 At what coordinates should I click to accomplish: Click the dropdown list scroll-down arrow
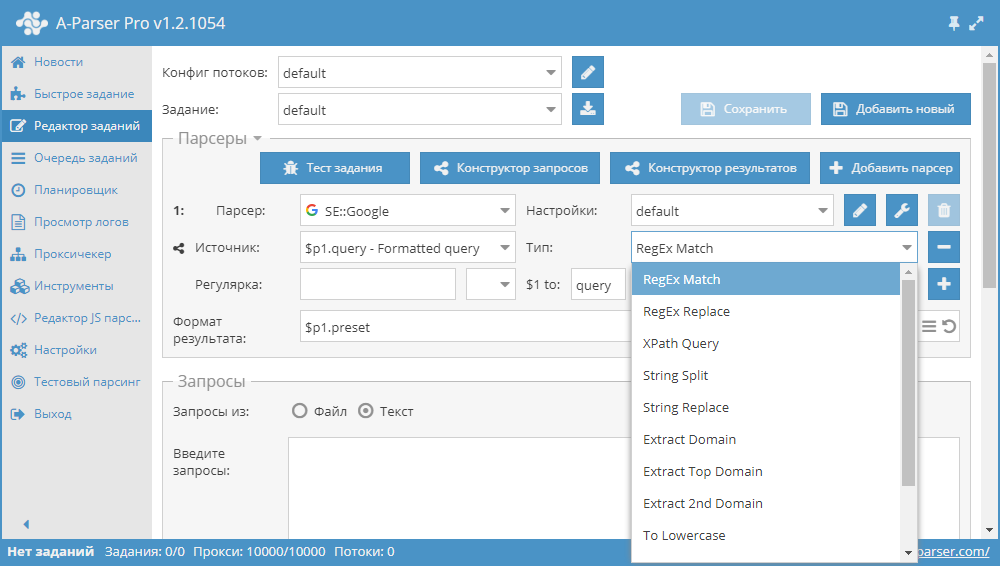[908, 553]
